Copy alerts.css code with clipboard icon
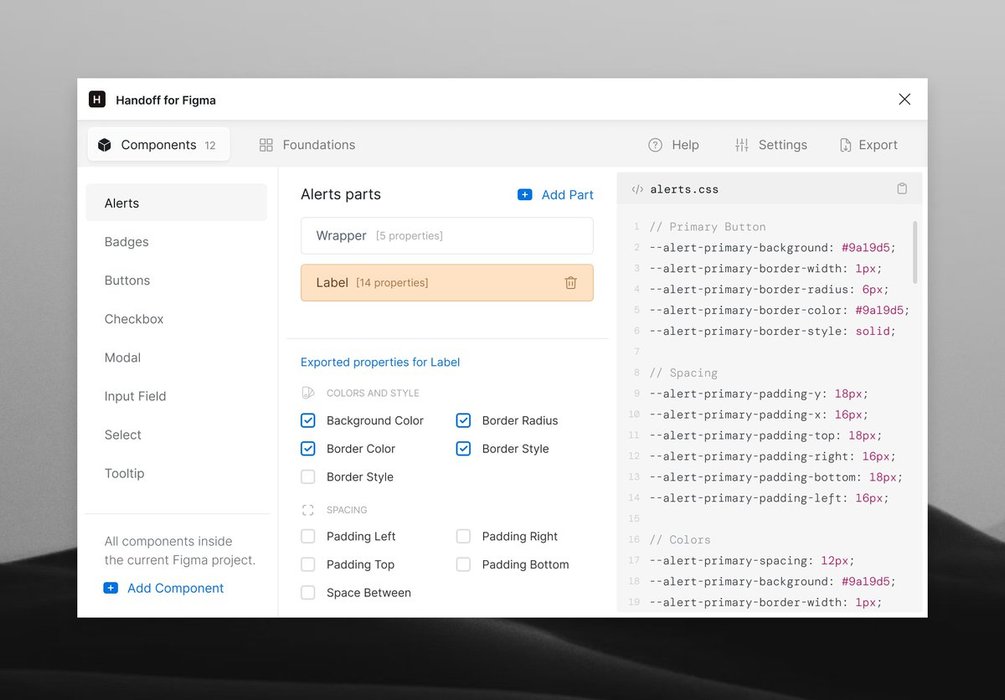Viewport: 1005px width, 700px height. (x=902, y=188)
